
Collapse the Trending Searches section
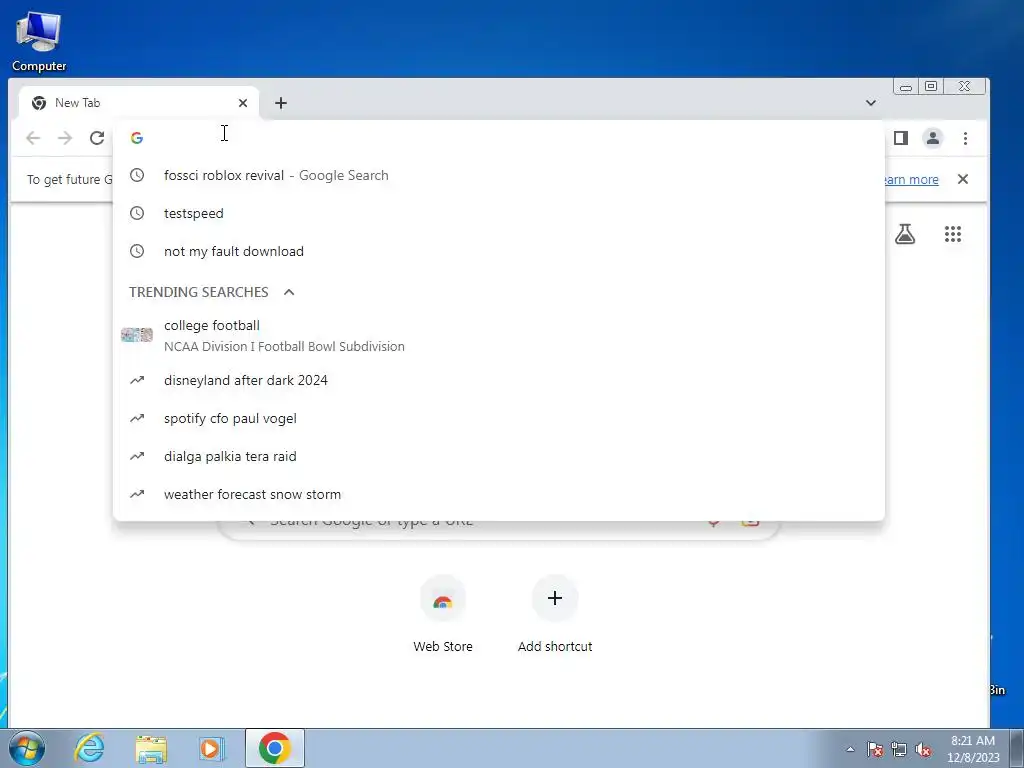click(289, 292)
